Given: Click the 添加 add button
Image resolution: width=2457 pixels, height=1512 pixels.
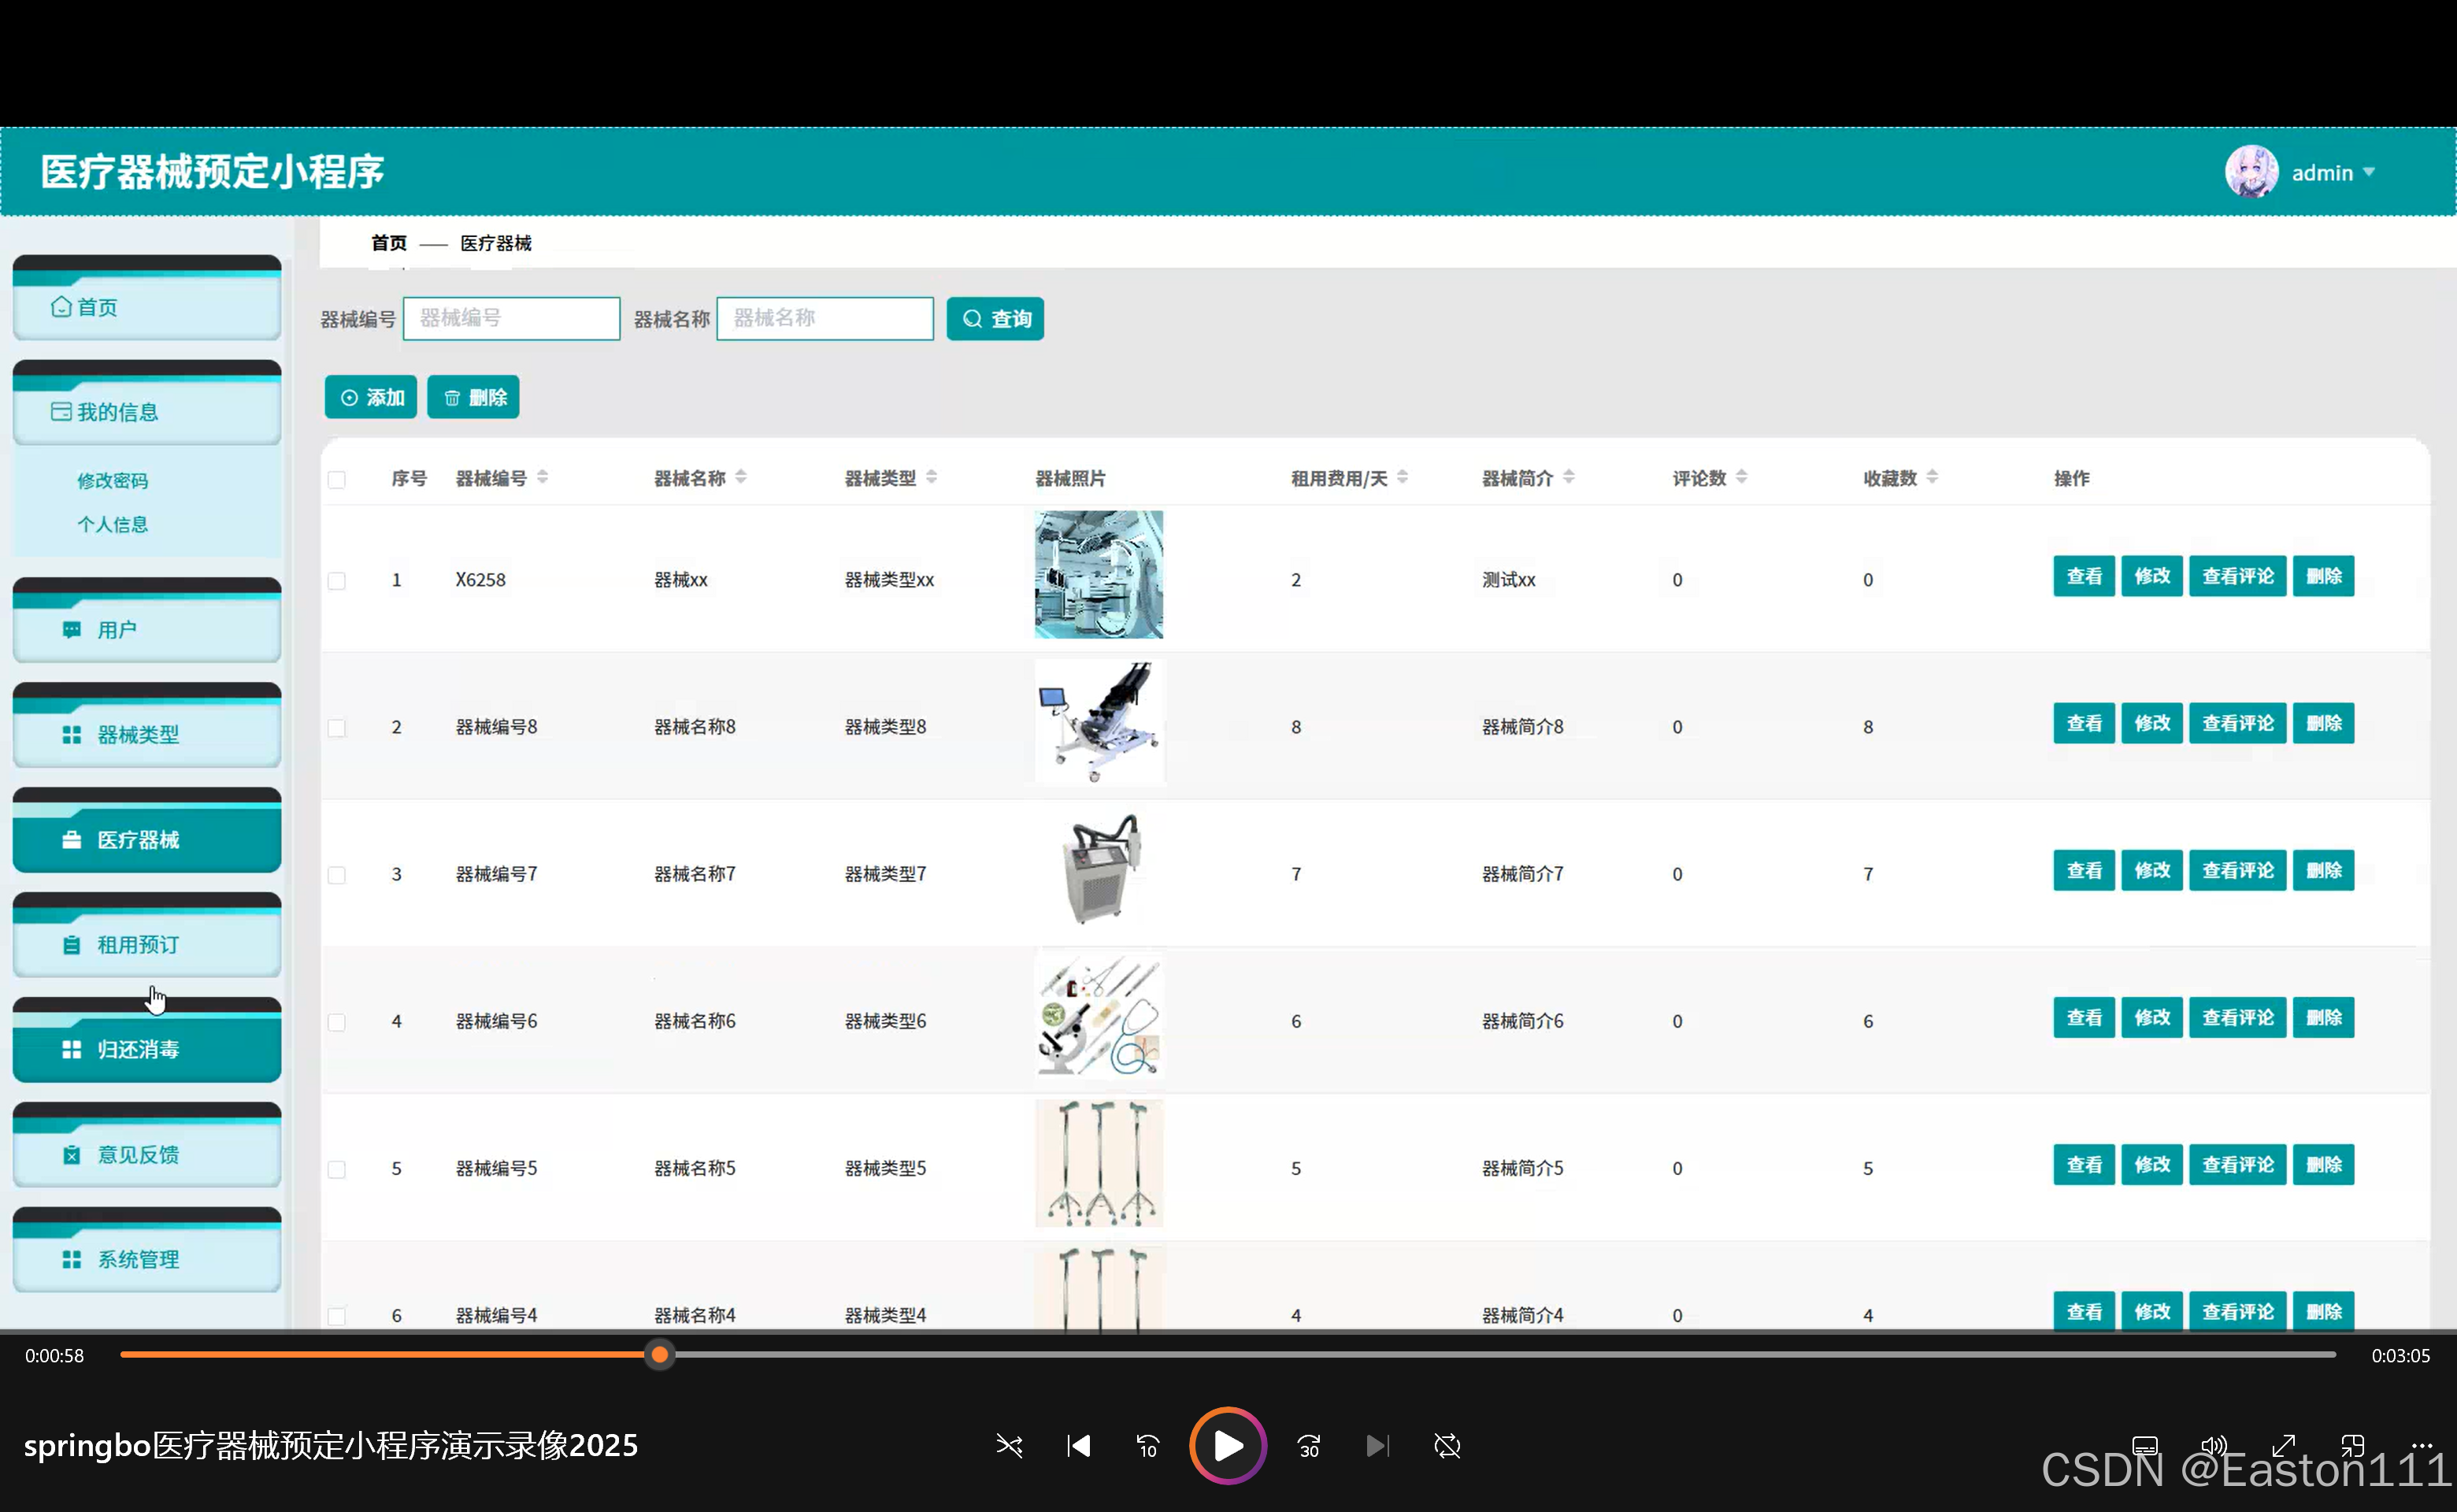Looking at the screenshot, I should (371, 398).
